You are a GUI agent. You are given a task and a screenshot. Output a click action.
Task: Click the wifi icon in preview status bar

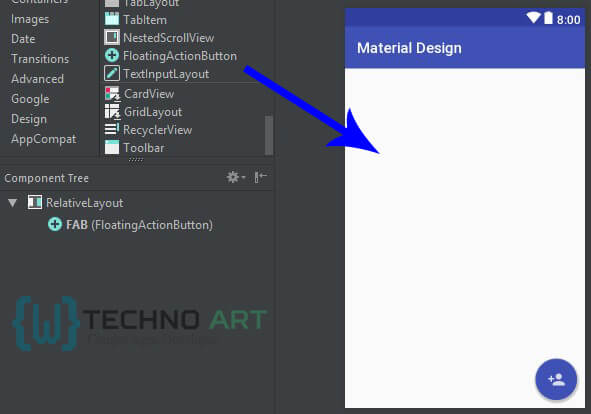pyautogui.click(x=533, y=17)
